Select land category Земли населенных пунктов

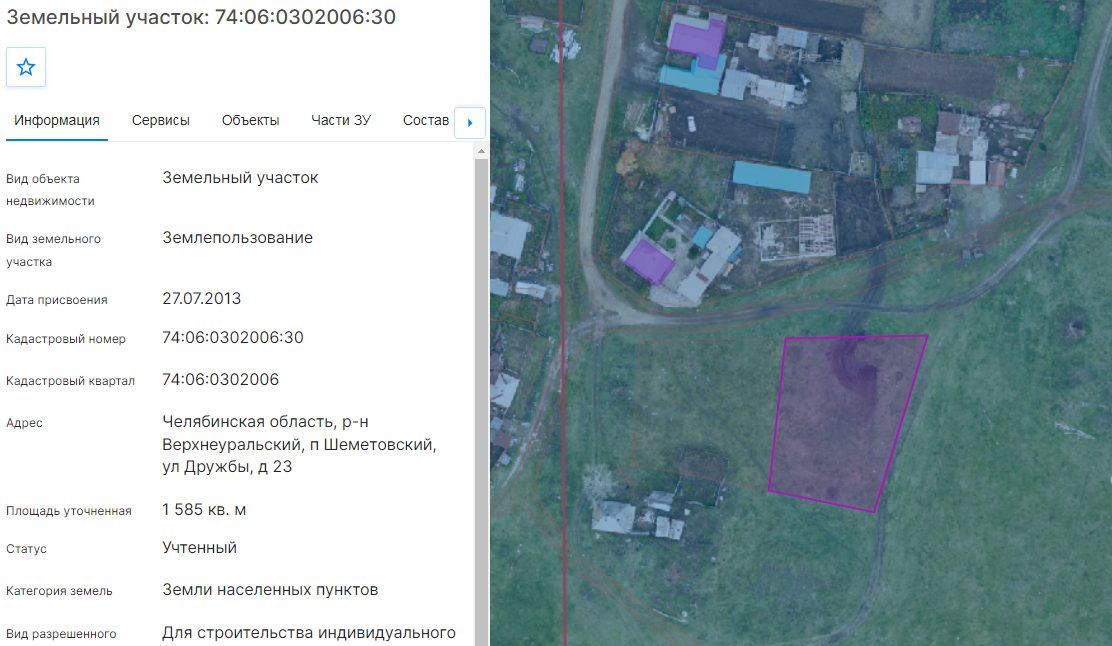click(270, 590)
